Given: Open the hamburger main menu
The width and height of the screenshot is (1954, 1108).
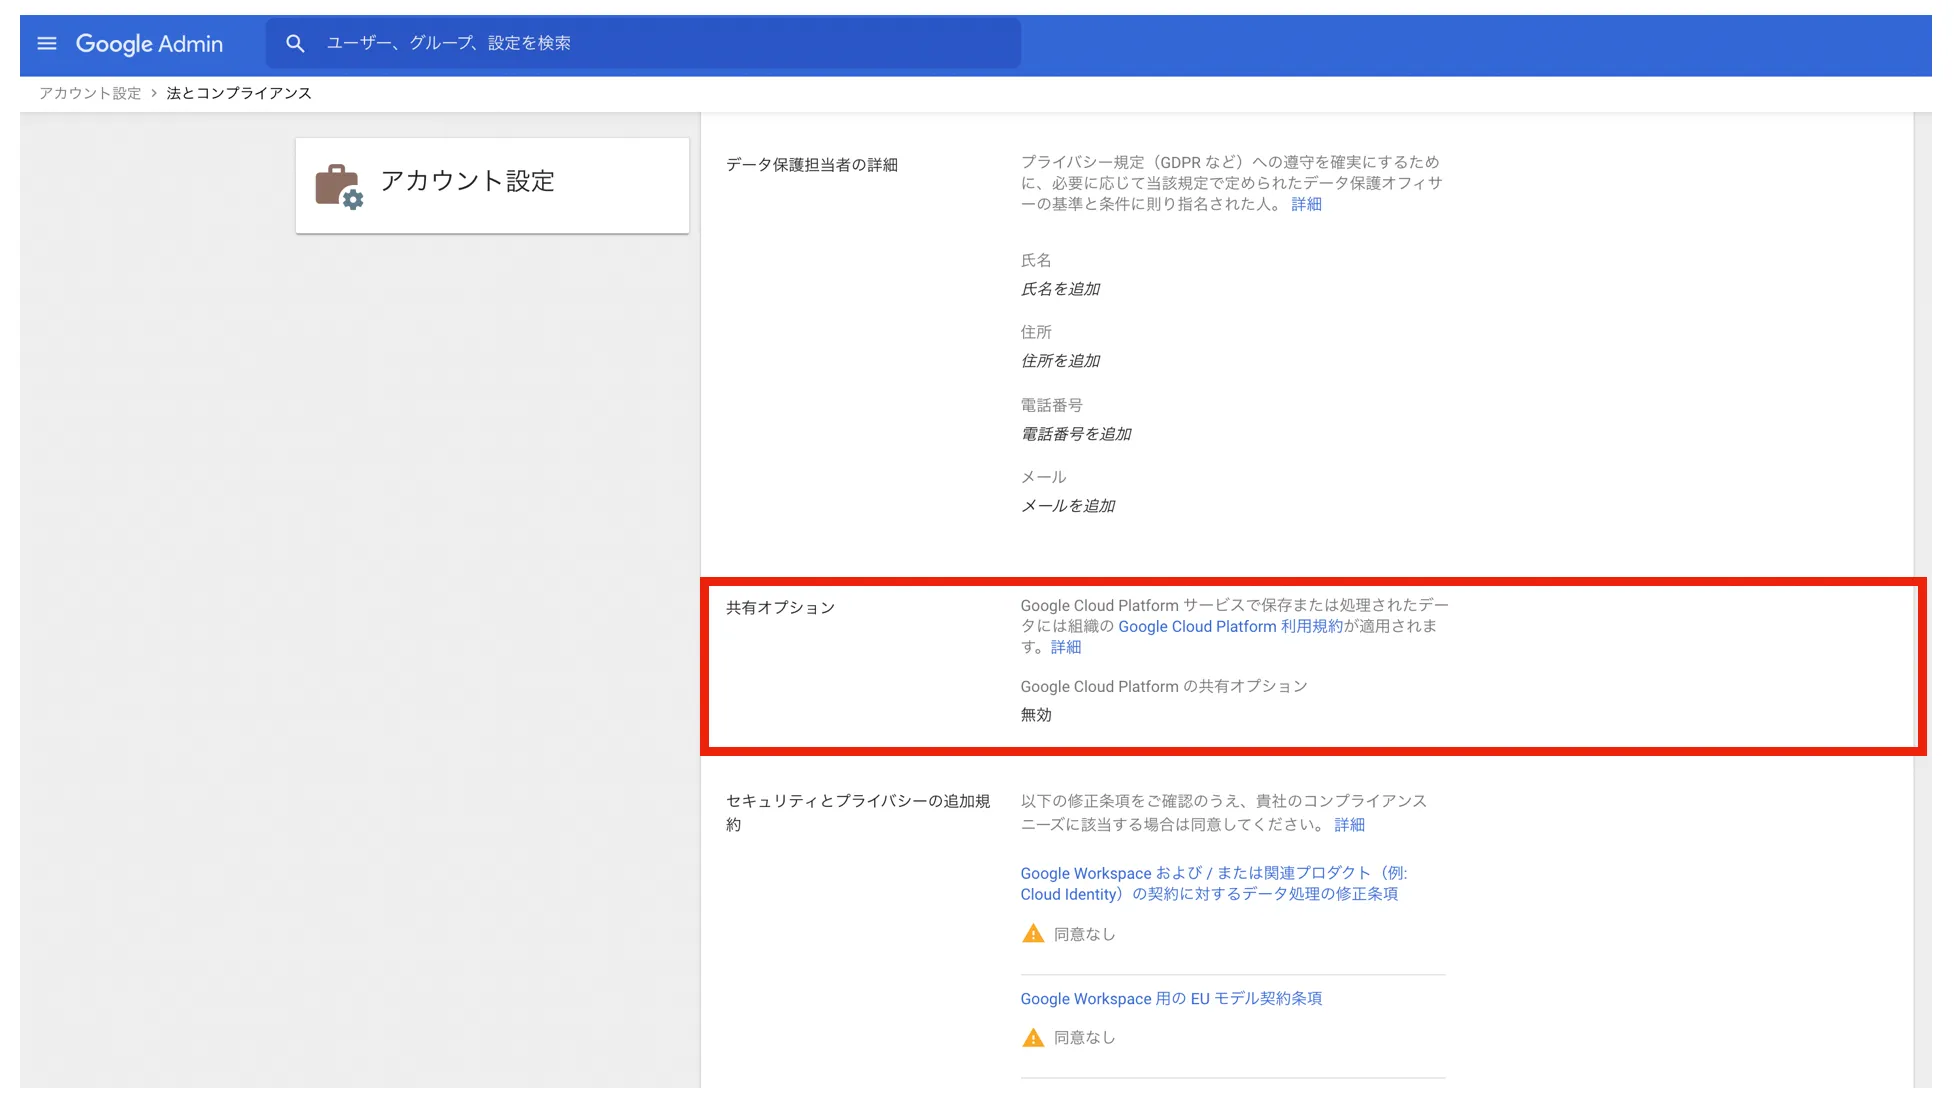Looking at the screenshot, I should (x=47, y=43).
